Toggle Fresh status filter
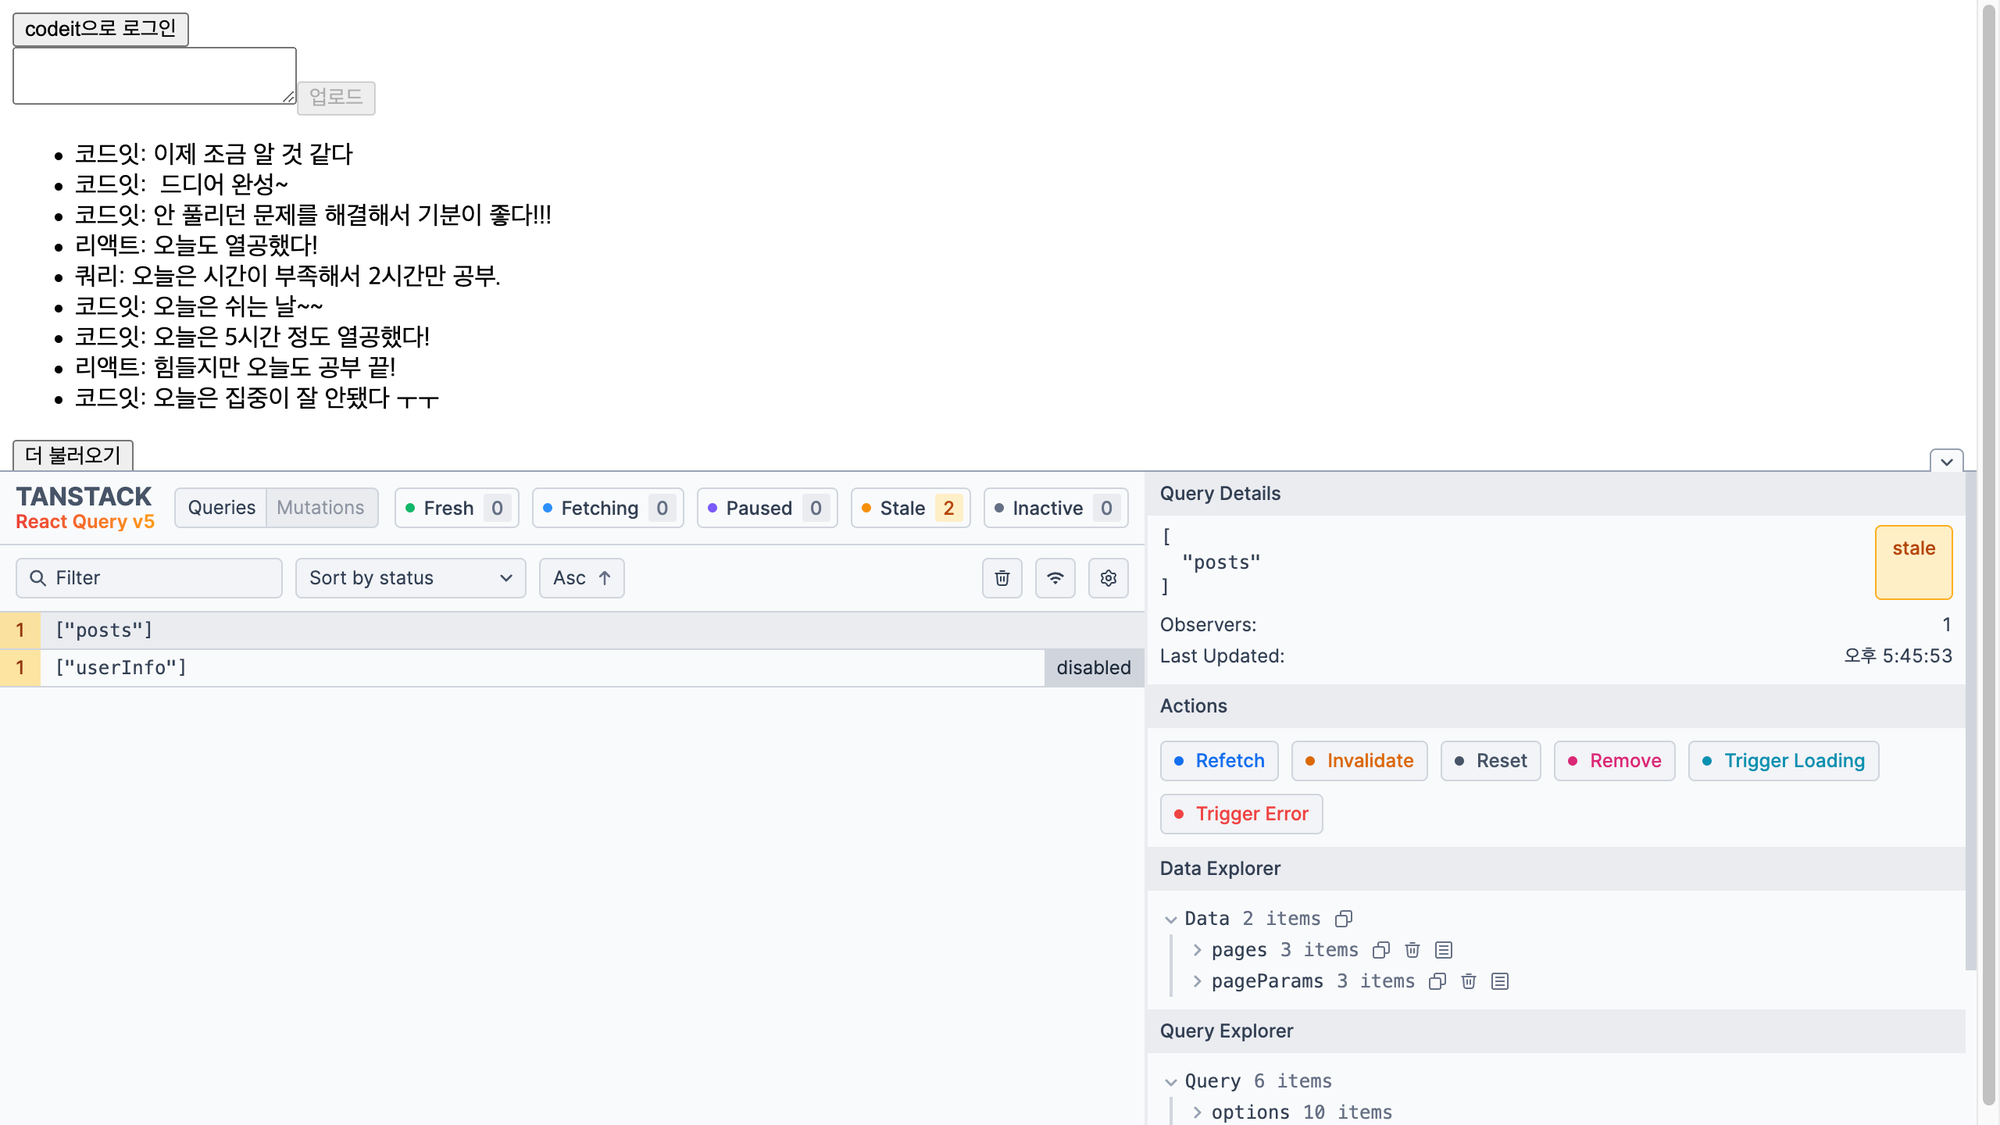 click(457, 508)
